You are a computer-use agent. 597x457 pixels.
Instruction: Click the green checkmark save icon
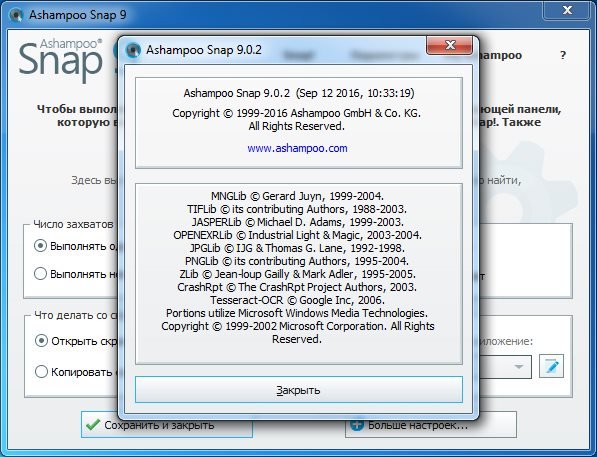pos(93,425)
